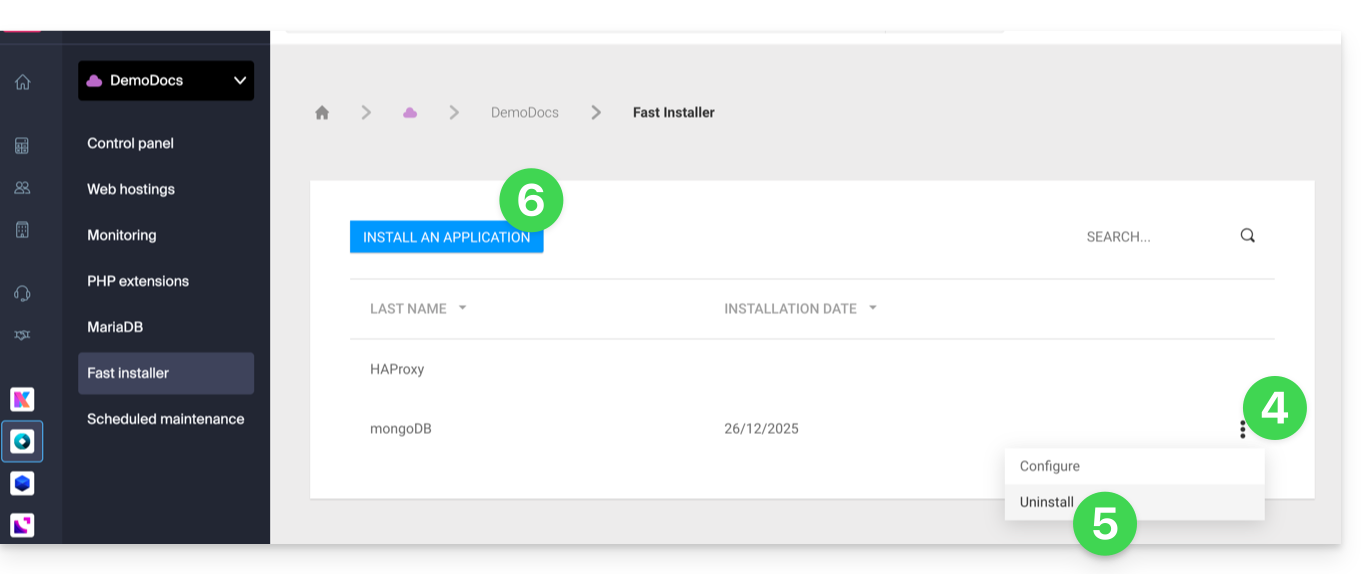This screenshot has height=574, width=1371.
Task: Click Install an Application button
Action: [446, 237]
